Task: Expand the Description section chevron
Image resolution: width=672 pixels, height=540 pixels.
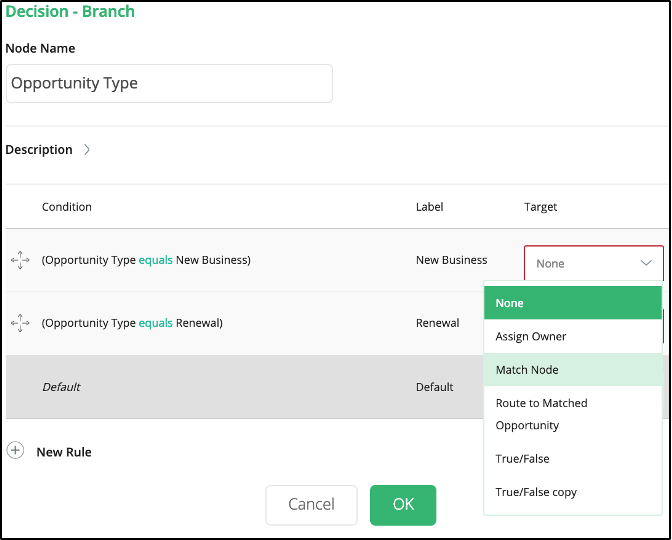Action: [87, 150]
